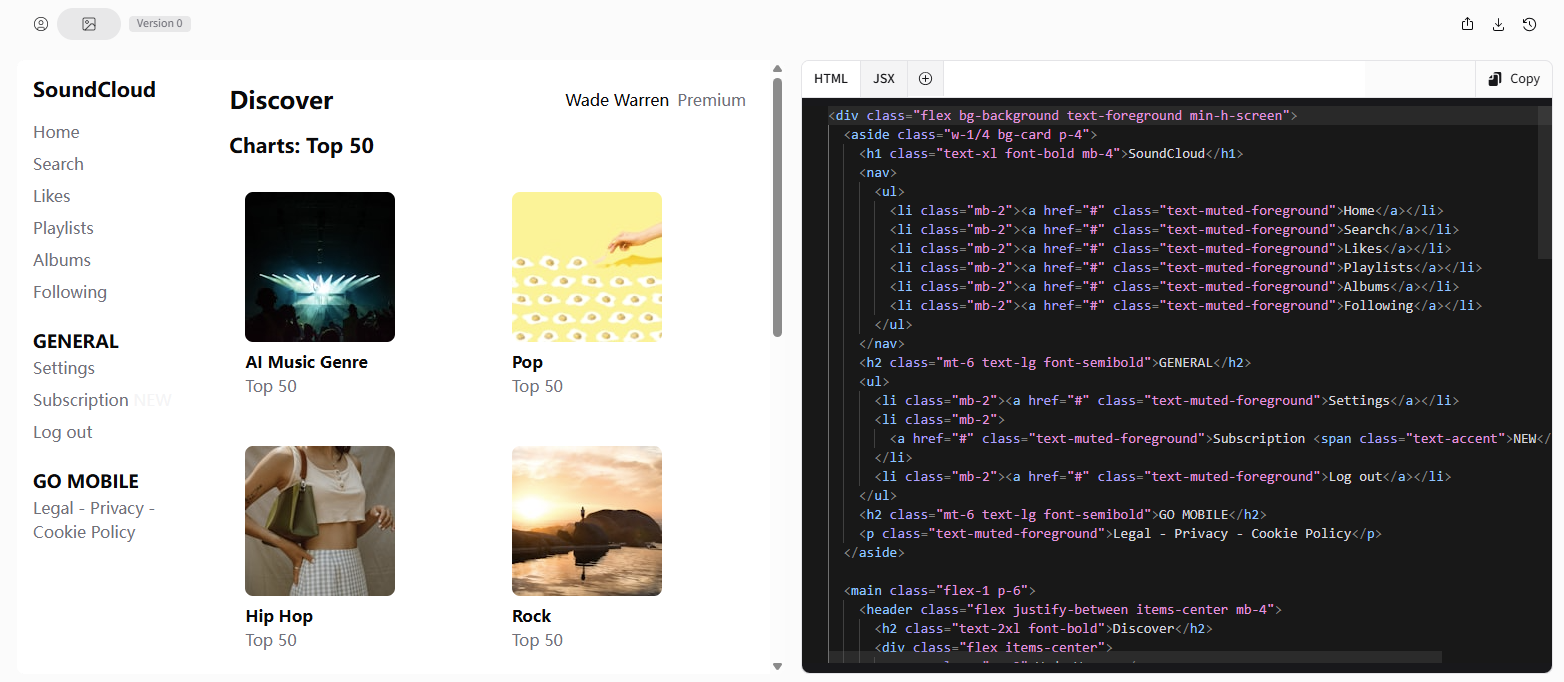Open the Rock chart sunset thumbnail

pos(587,521)
